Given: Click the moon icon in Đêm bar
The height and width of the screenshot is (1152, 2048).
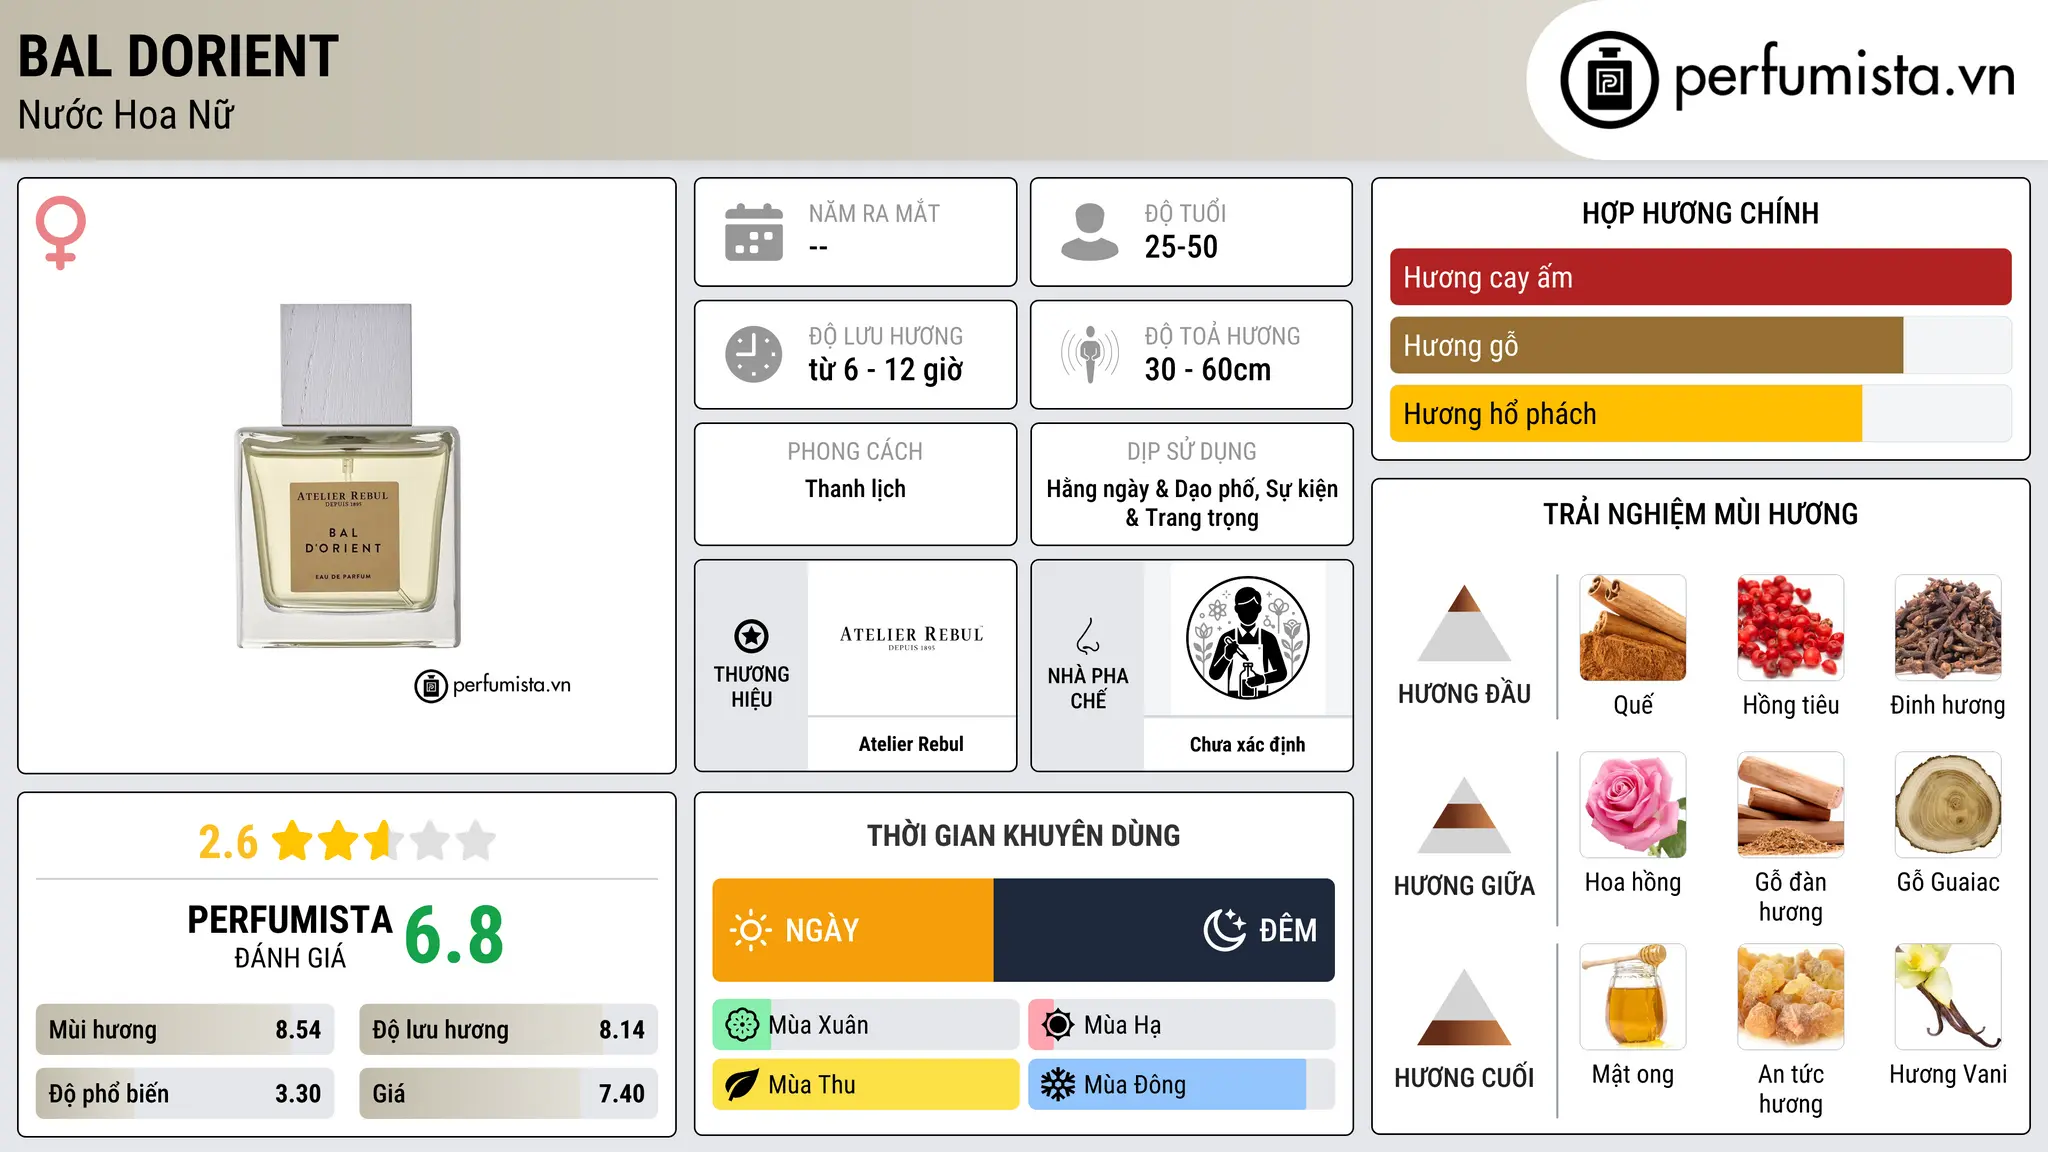Looking at the screenshot, I should [x=1225, y=930].
